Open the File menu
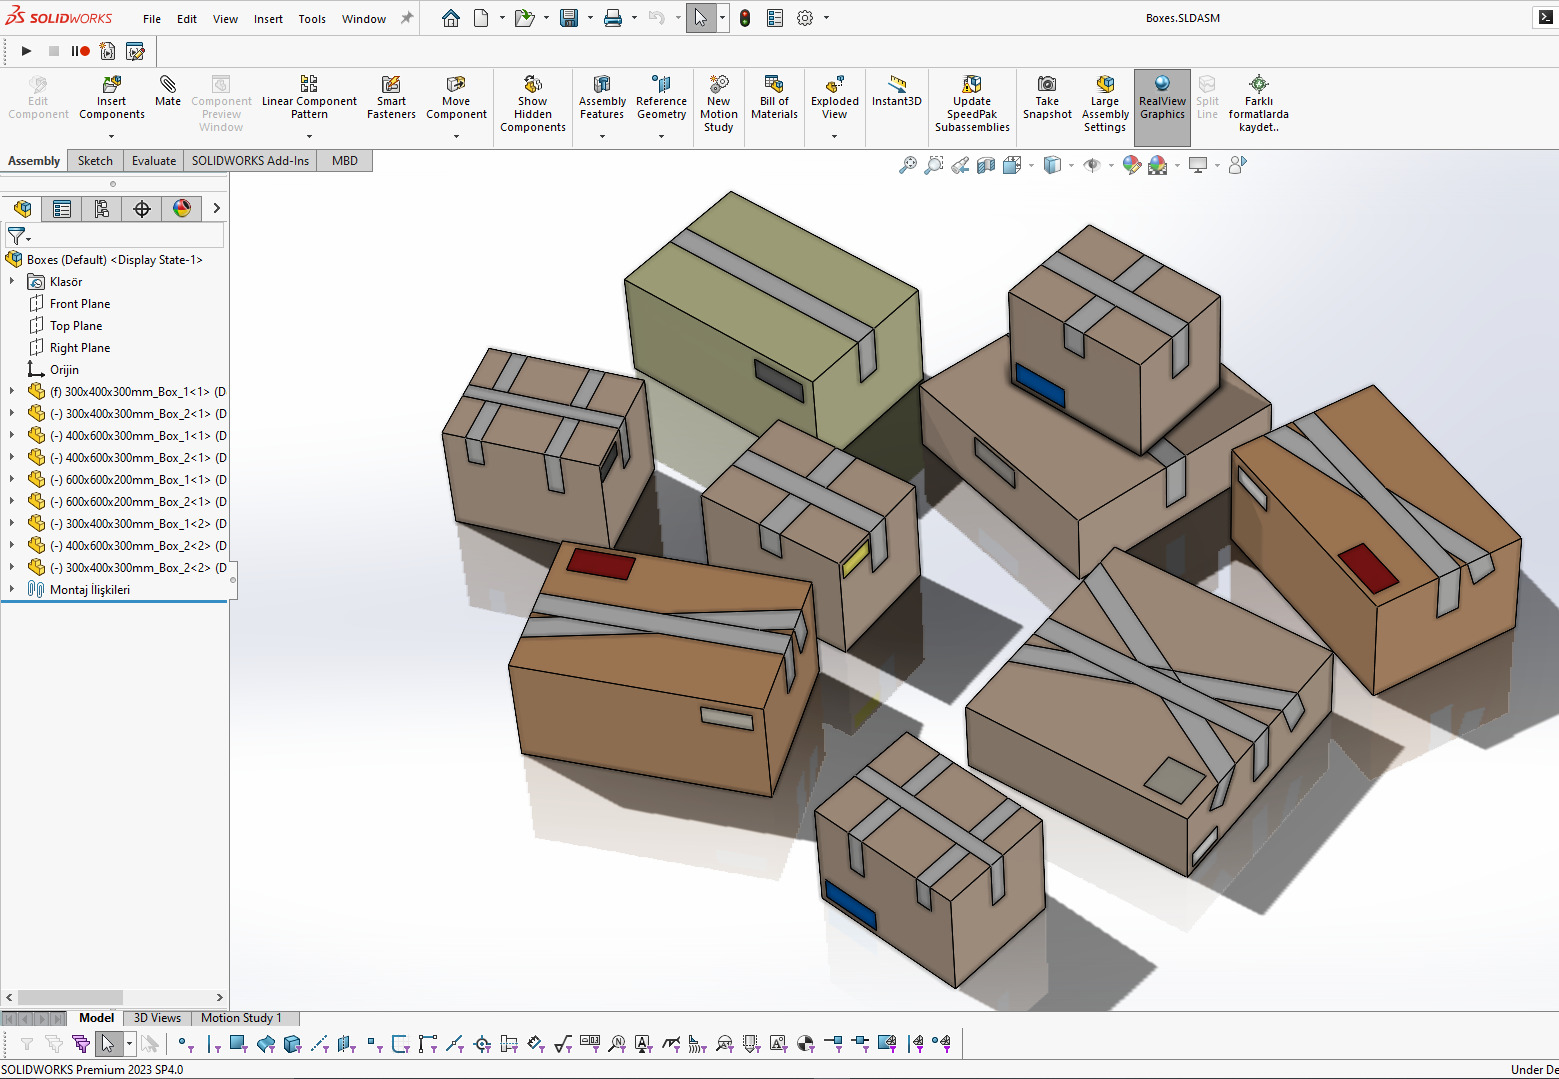1559x1079 pixels. click(152, 19)
